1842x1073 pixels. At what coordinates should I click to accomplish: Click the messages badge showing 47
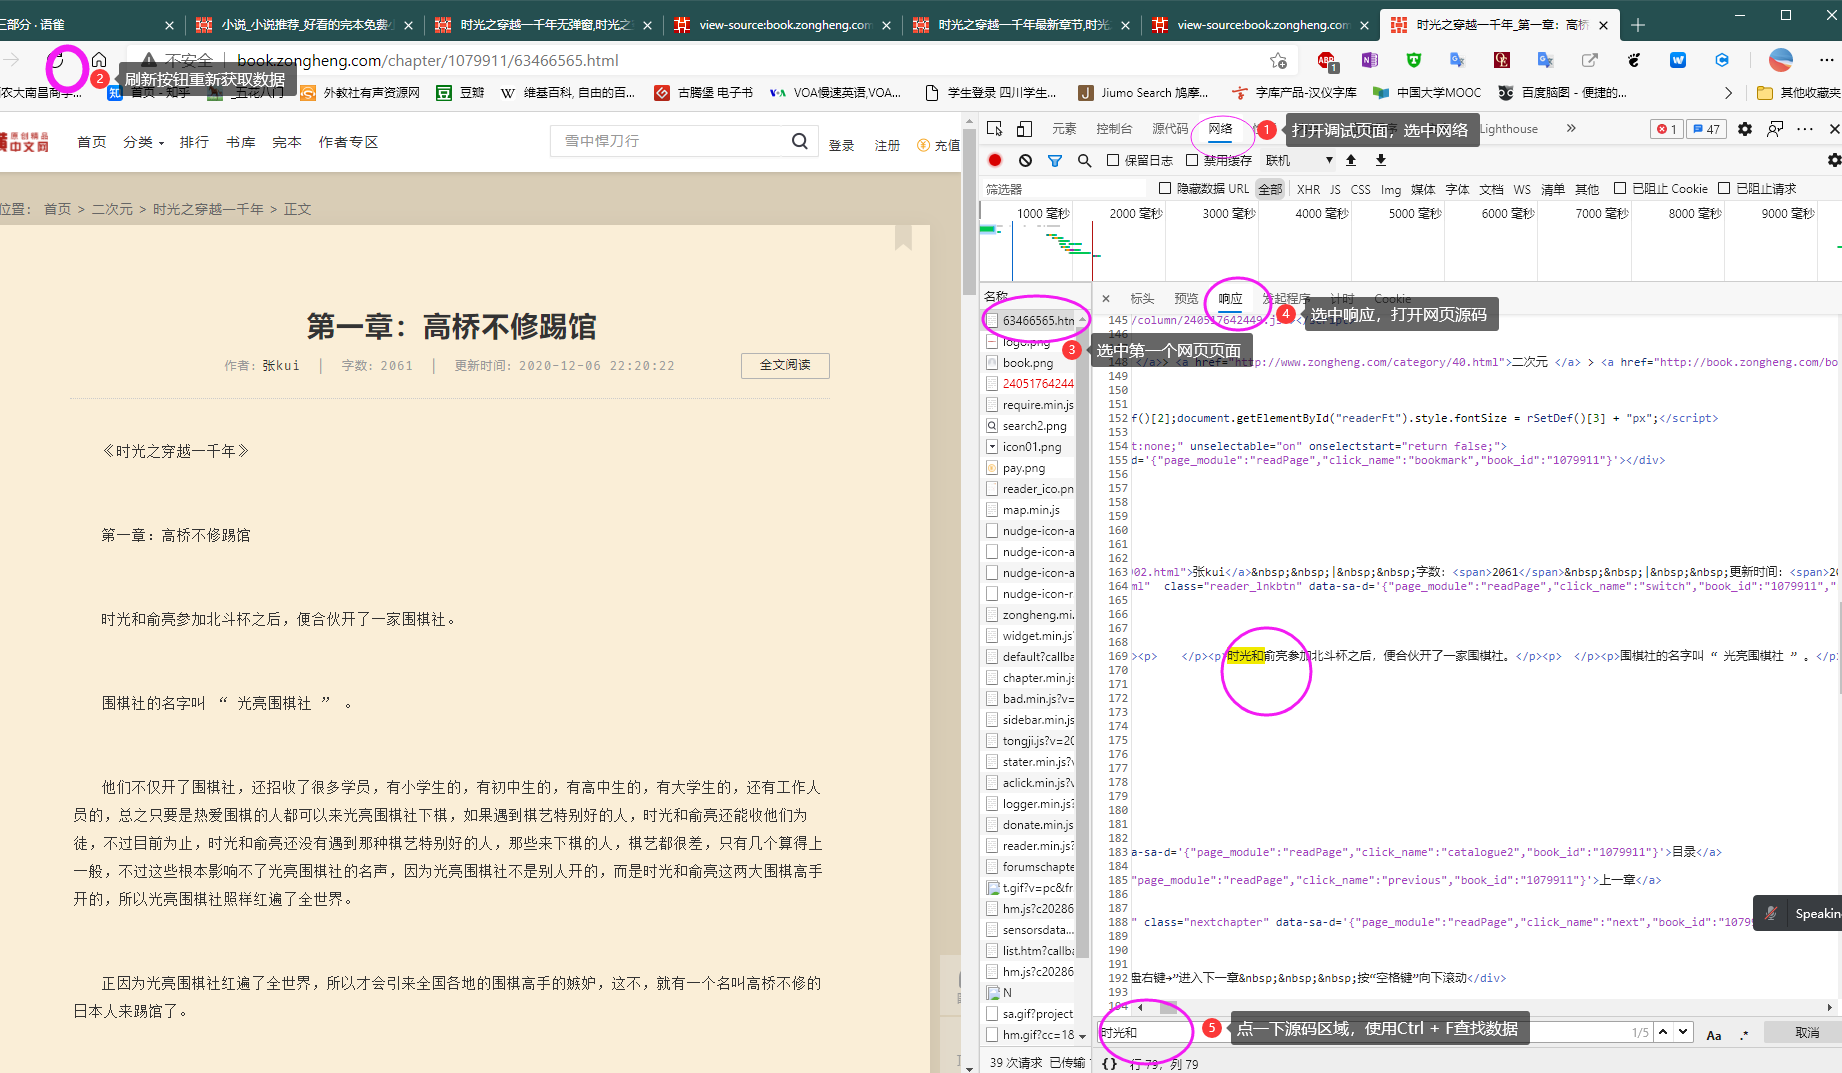[x=1706, y=129]
